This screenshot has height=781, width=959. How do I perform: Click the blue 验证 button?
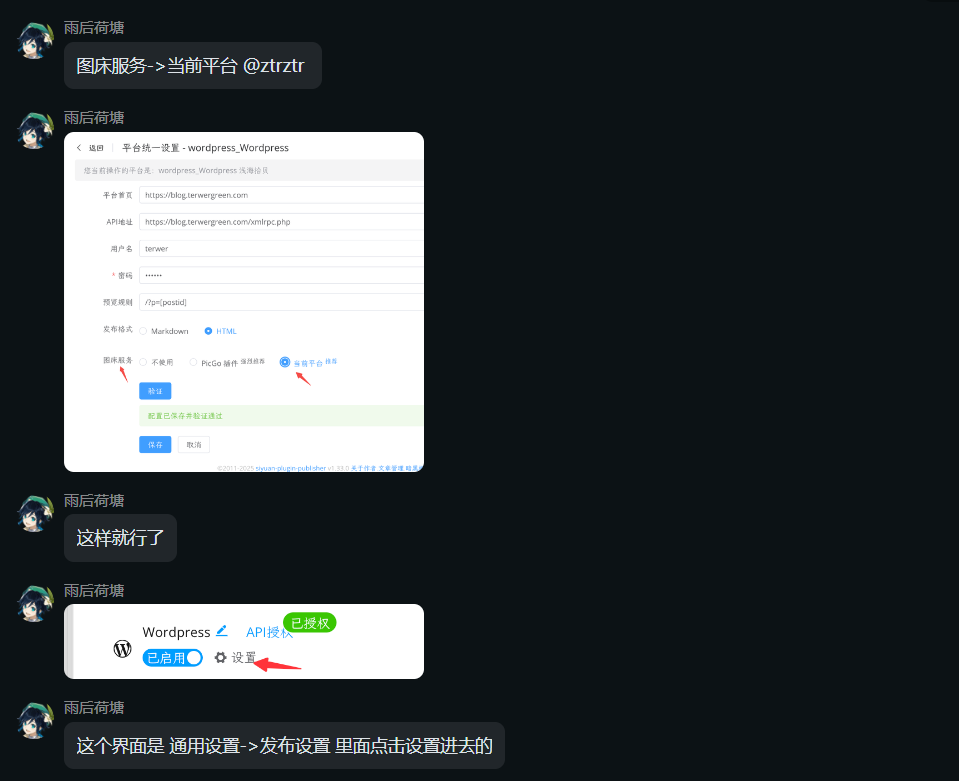coord(155,391)
